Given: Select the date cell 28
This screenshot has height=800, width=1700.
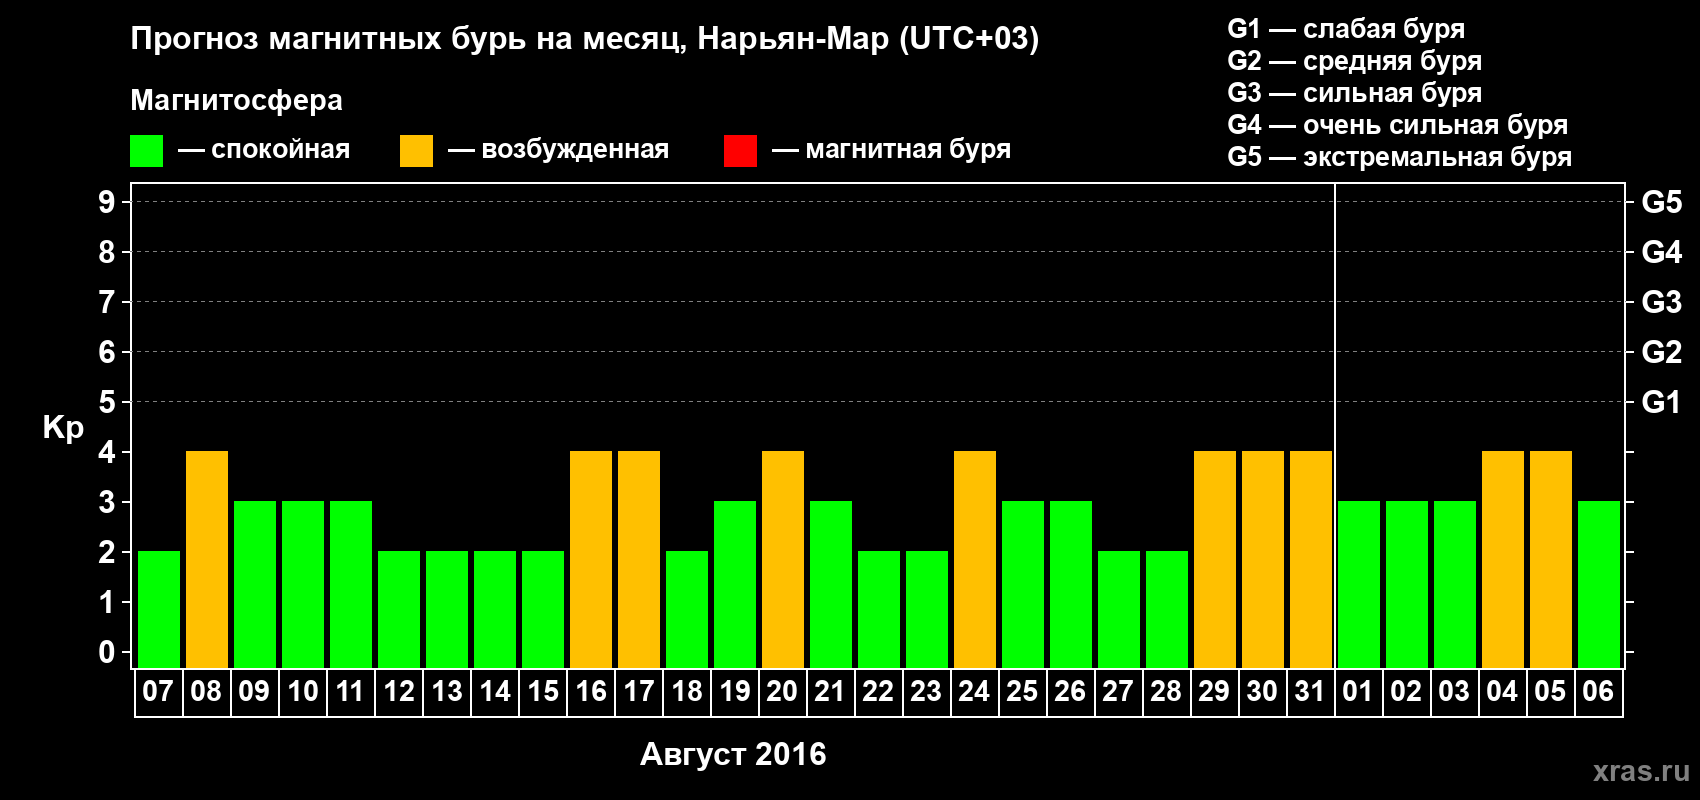Looking at the screenshot, I should pos(1166,692).
